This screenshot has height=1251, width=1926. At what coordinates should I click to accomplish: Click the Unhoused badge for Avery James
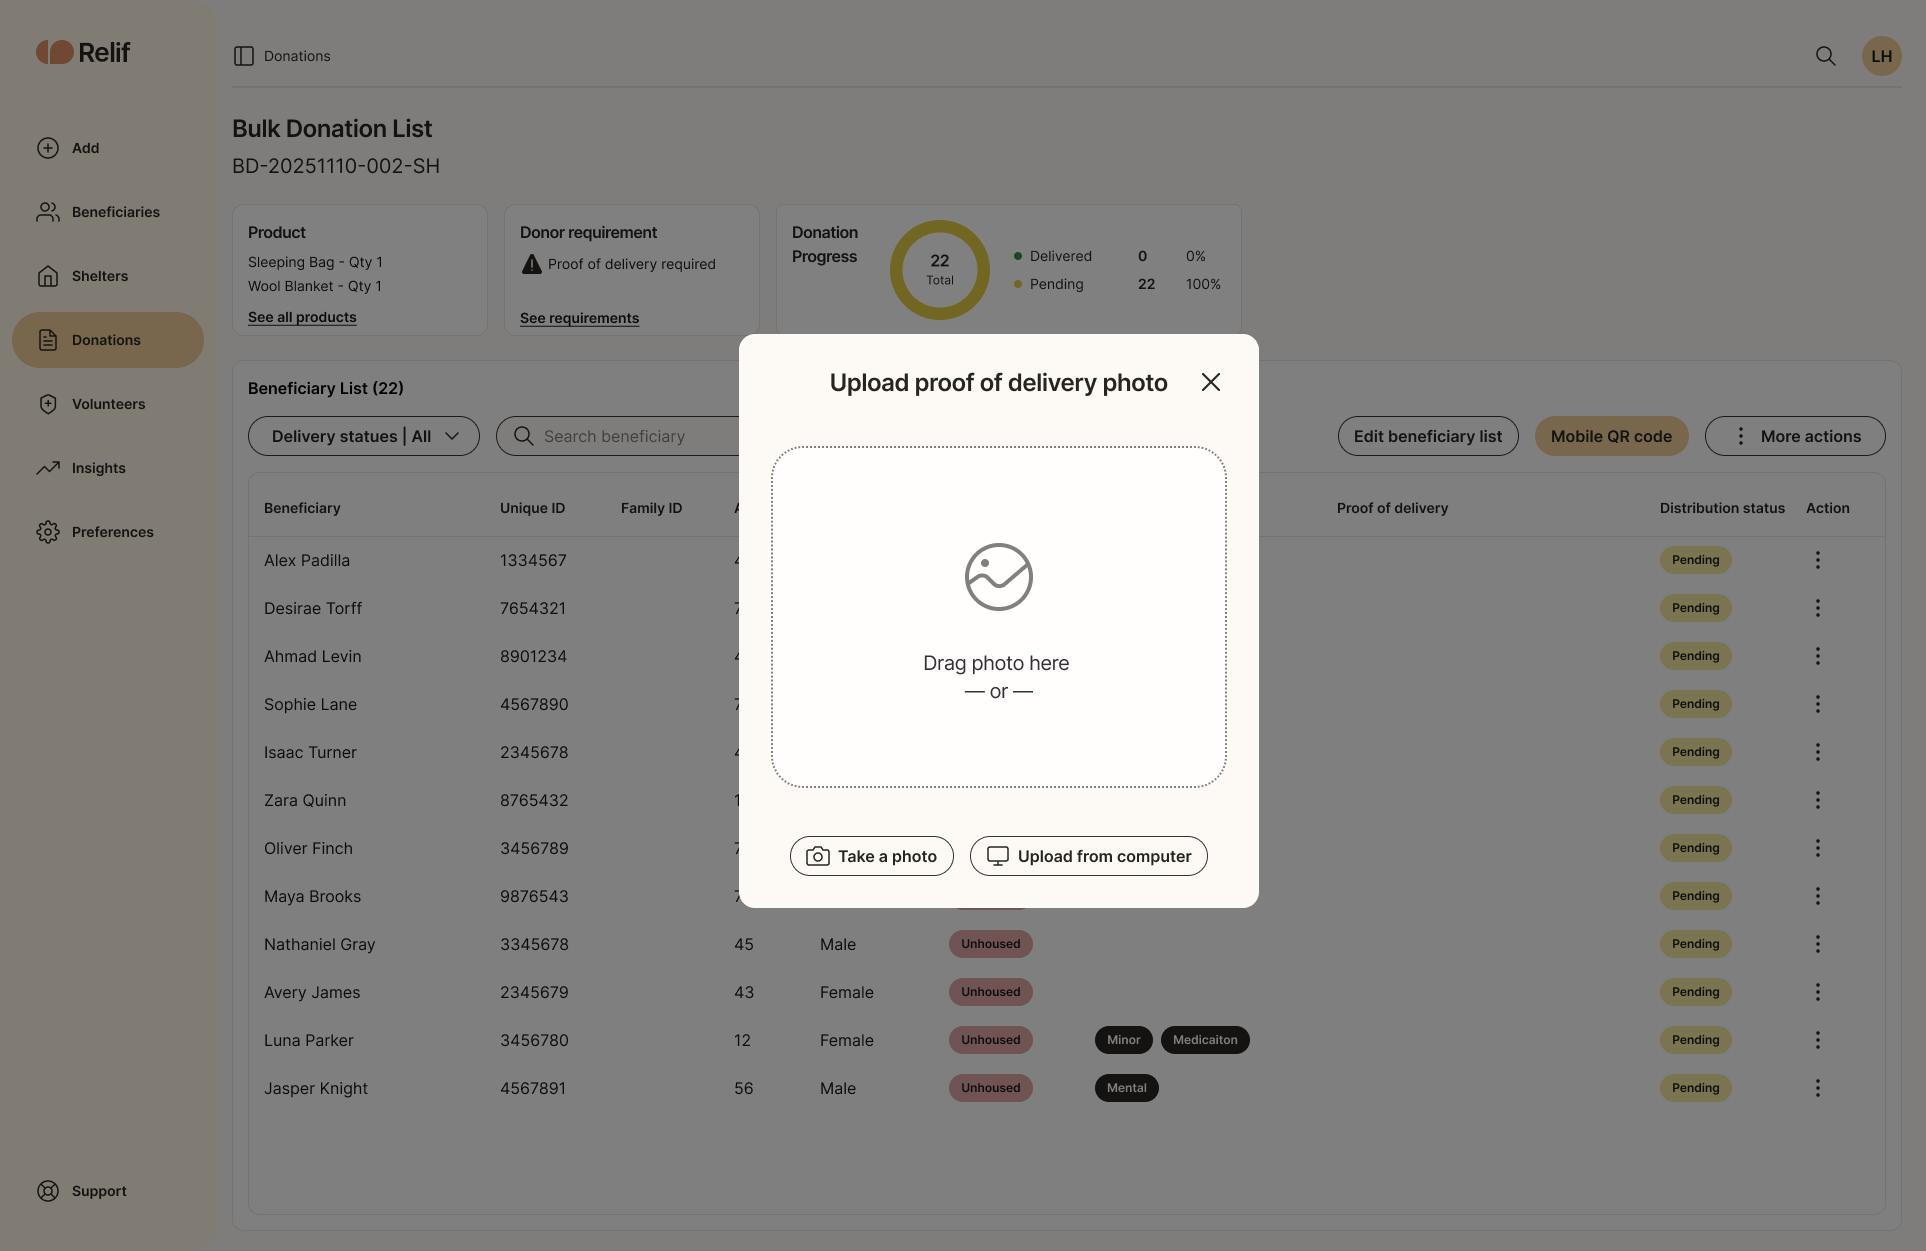pos(990,992)
